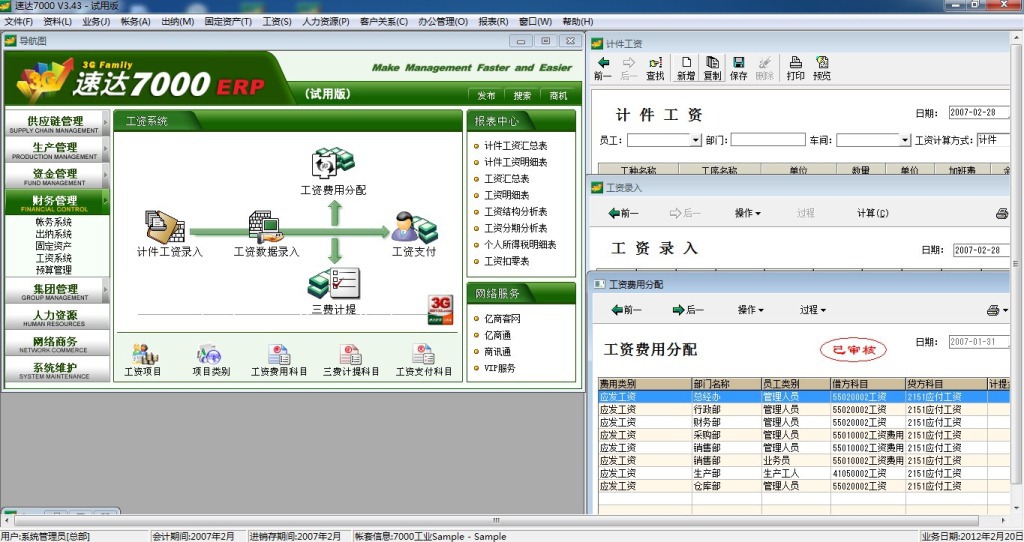The width and height of the screenshot is (1024, 542).
Task: Open 系统维护 sidebar section
Action: click(56, 370)
